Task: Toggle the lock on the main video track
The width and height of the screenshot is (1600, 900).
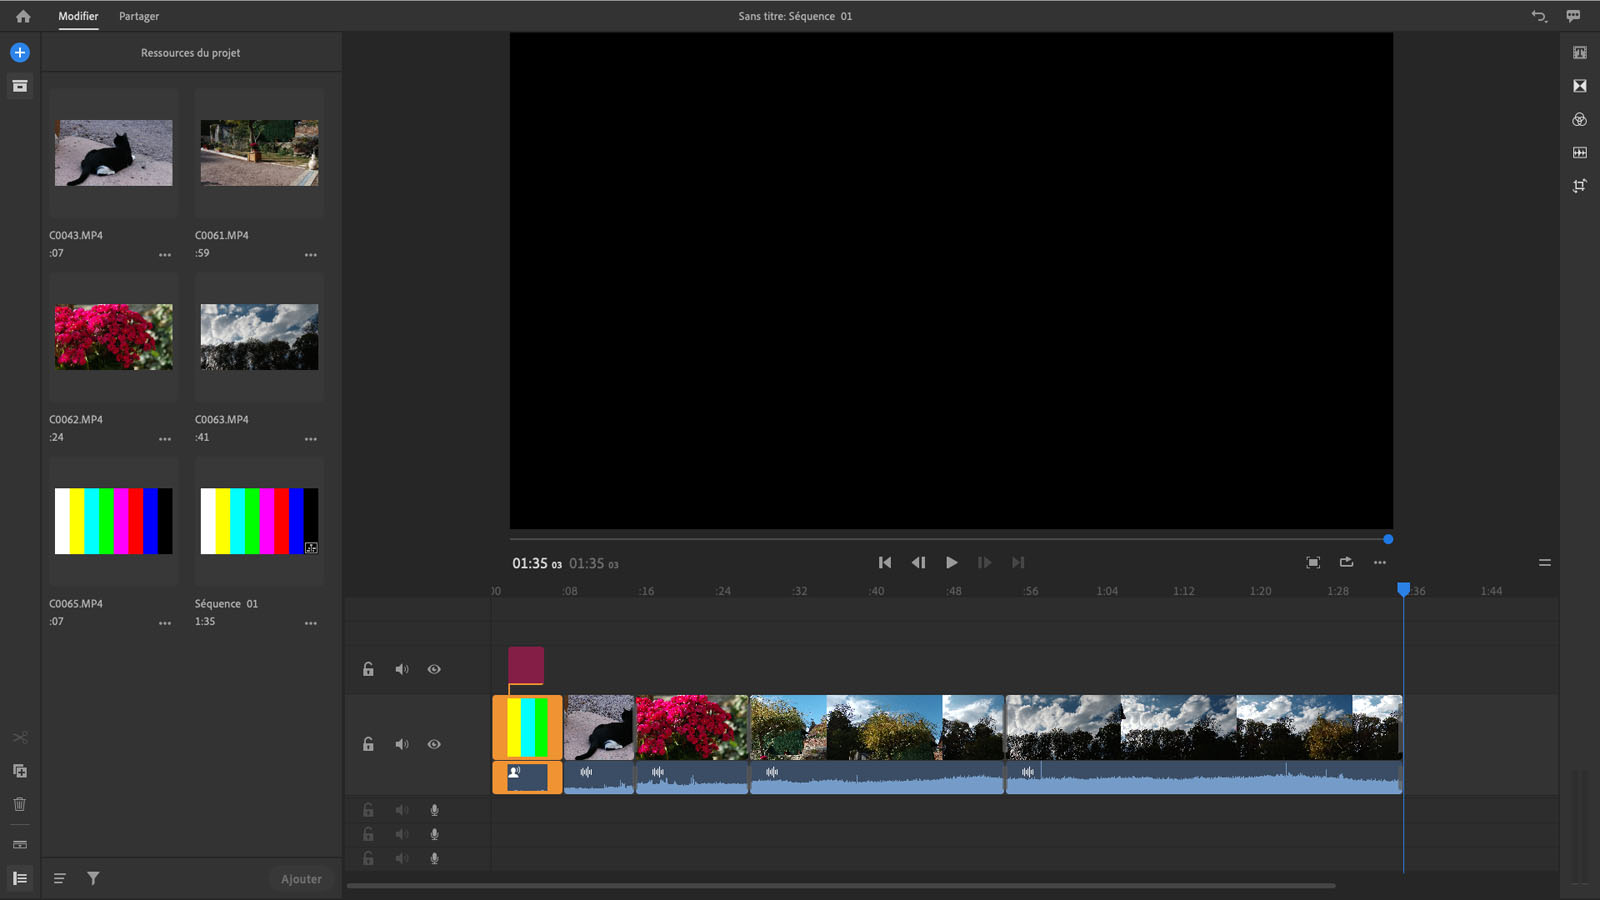Action: click(368, 744)
